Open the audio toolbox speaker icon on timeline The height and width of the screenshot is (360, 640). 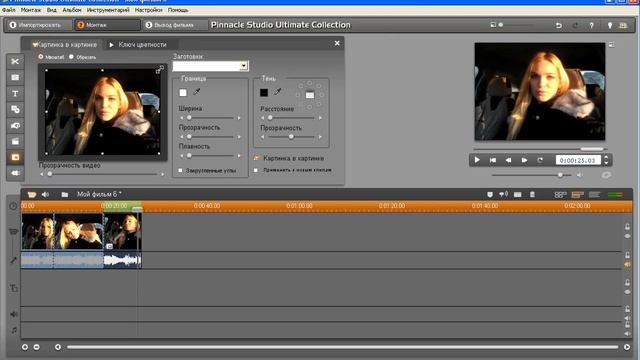(45, 194)
